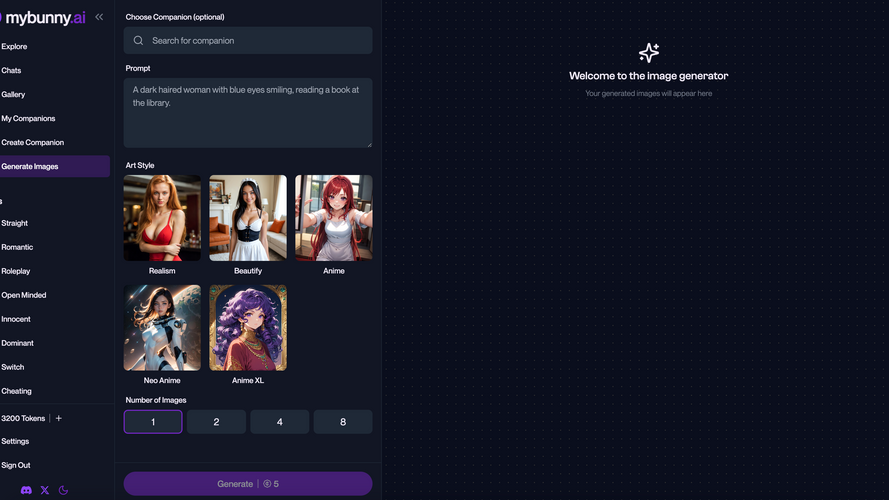The height and width of the screenshot is (500, 889).
Task: Choose the Neo Anime art style thumbnail
Action: [162, 328]
